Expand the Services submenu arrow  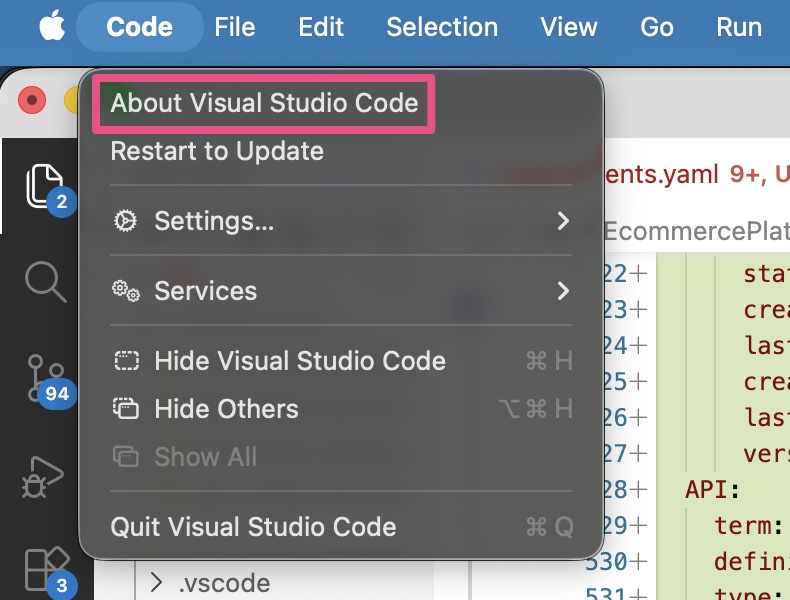tap(563, 291)
